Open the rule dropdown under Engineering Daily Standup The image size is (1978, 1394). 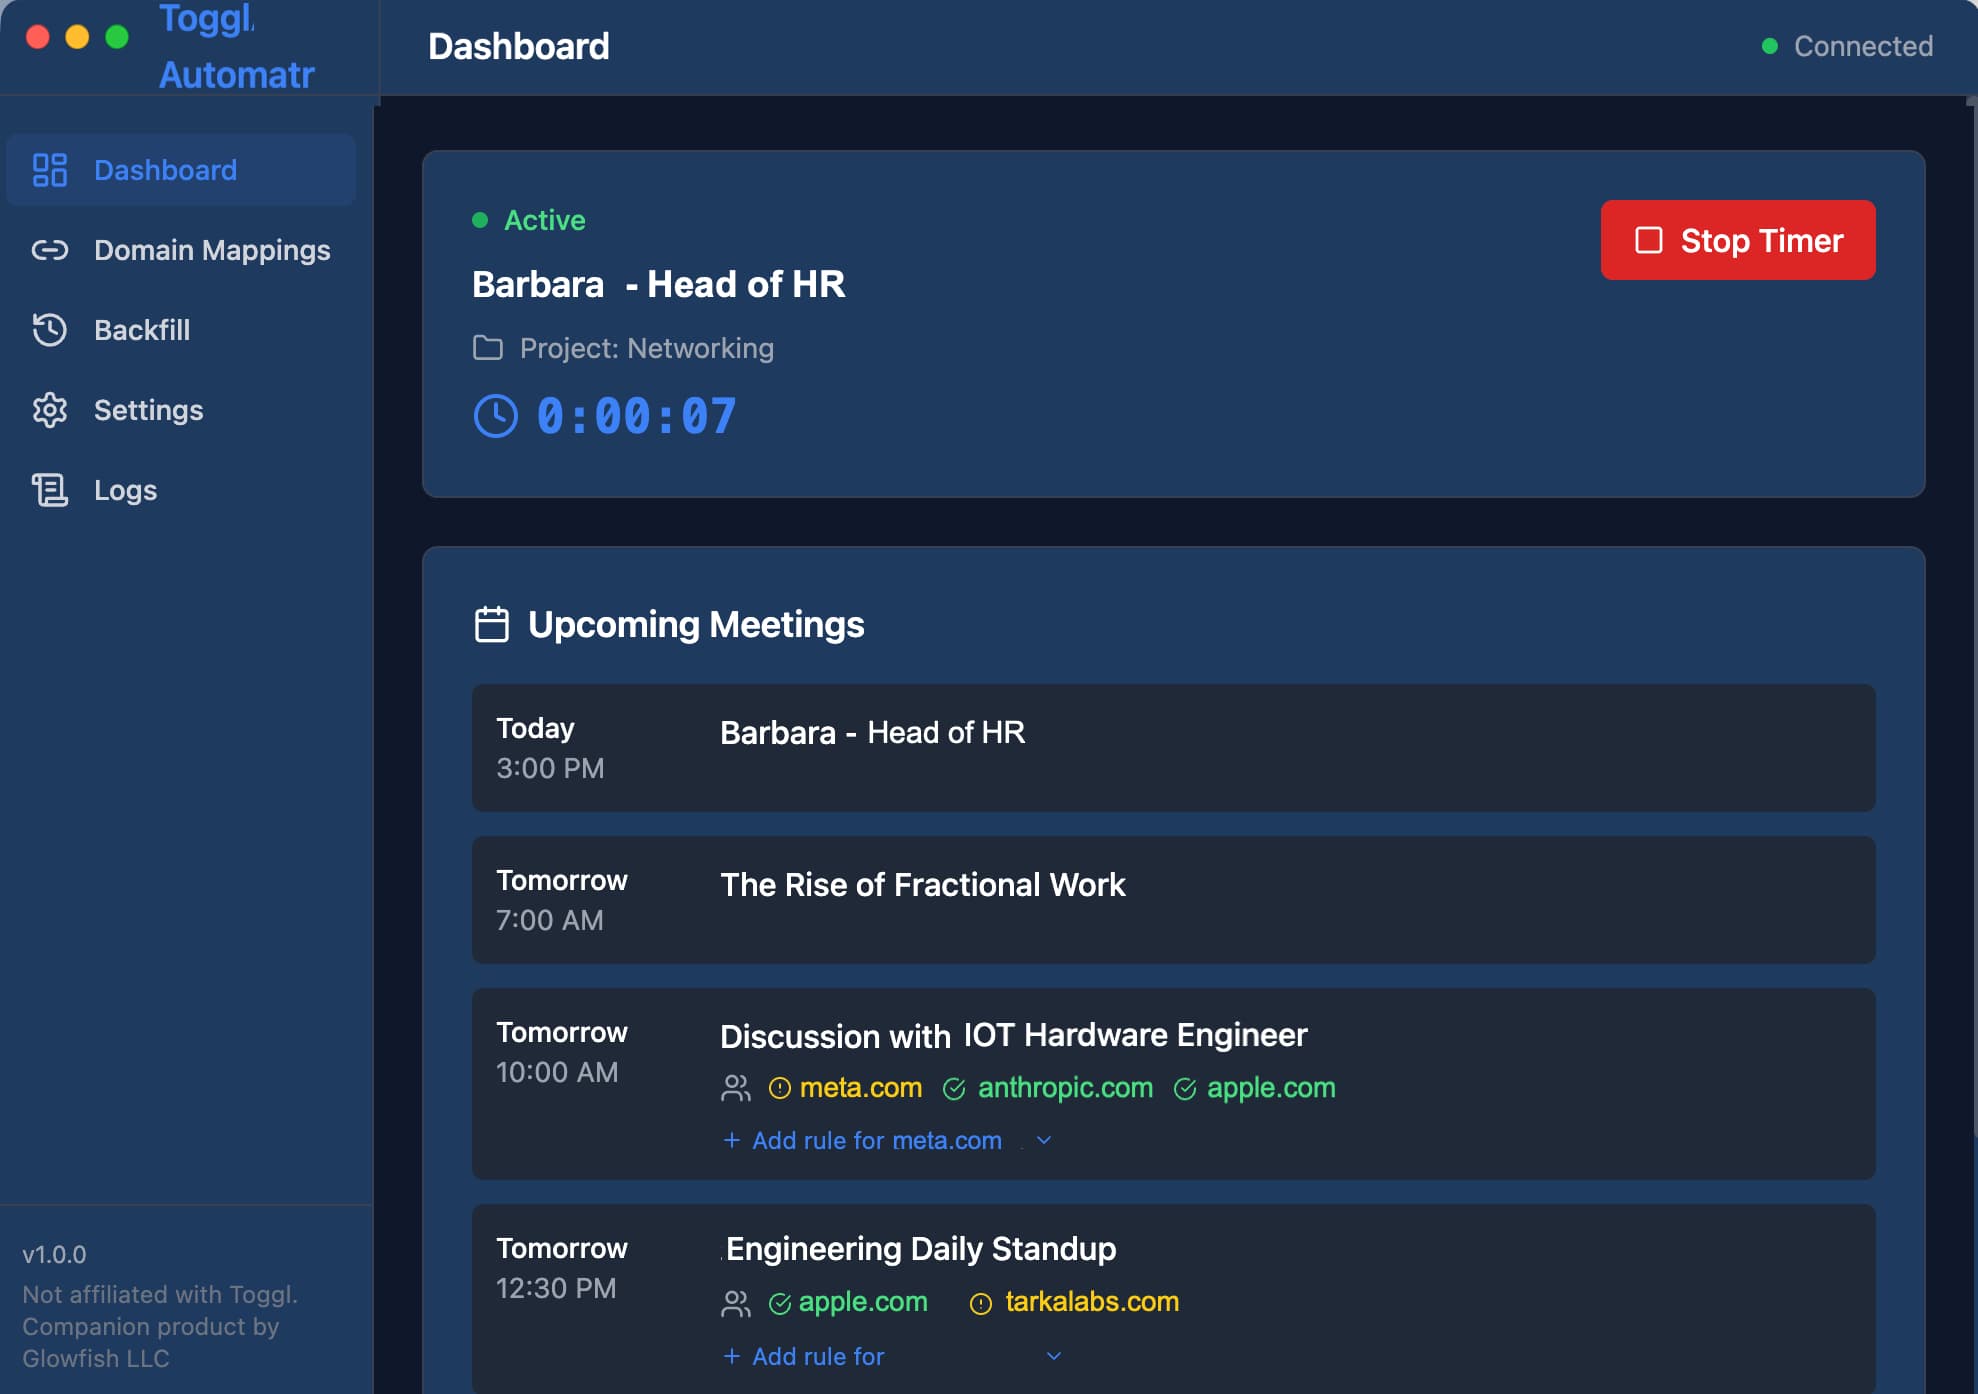(x=1053, y=1356)
